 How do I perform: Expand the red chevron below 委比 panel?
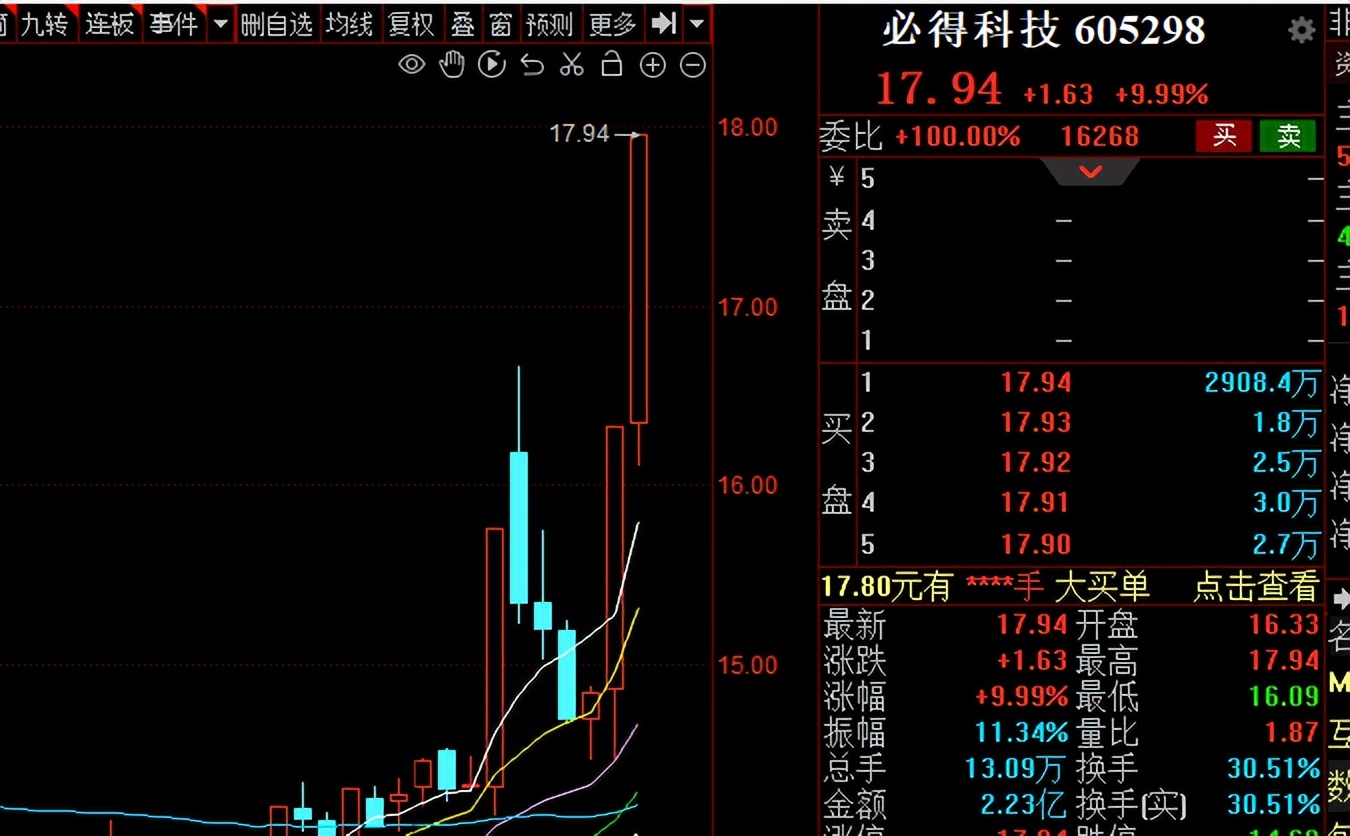click(x=1090, y=172)
